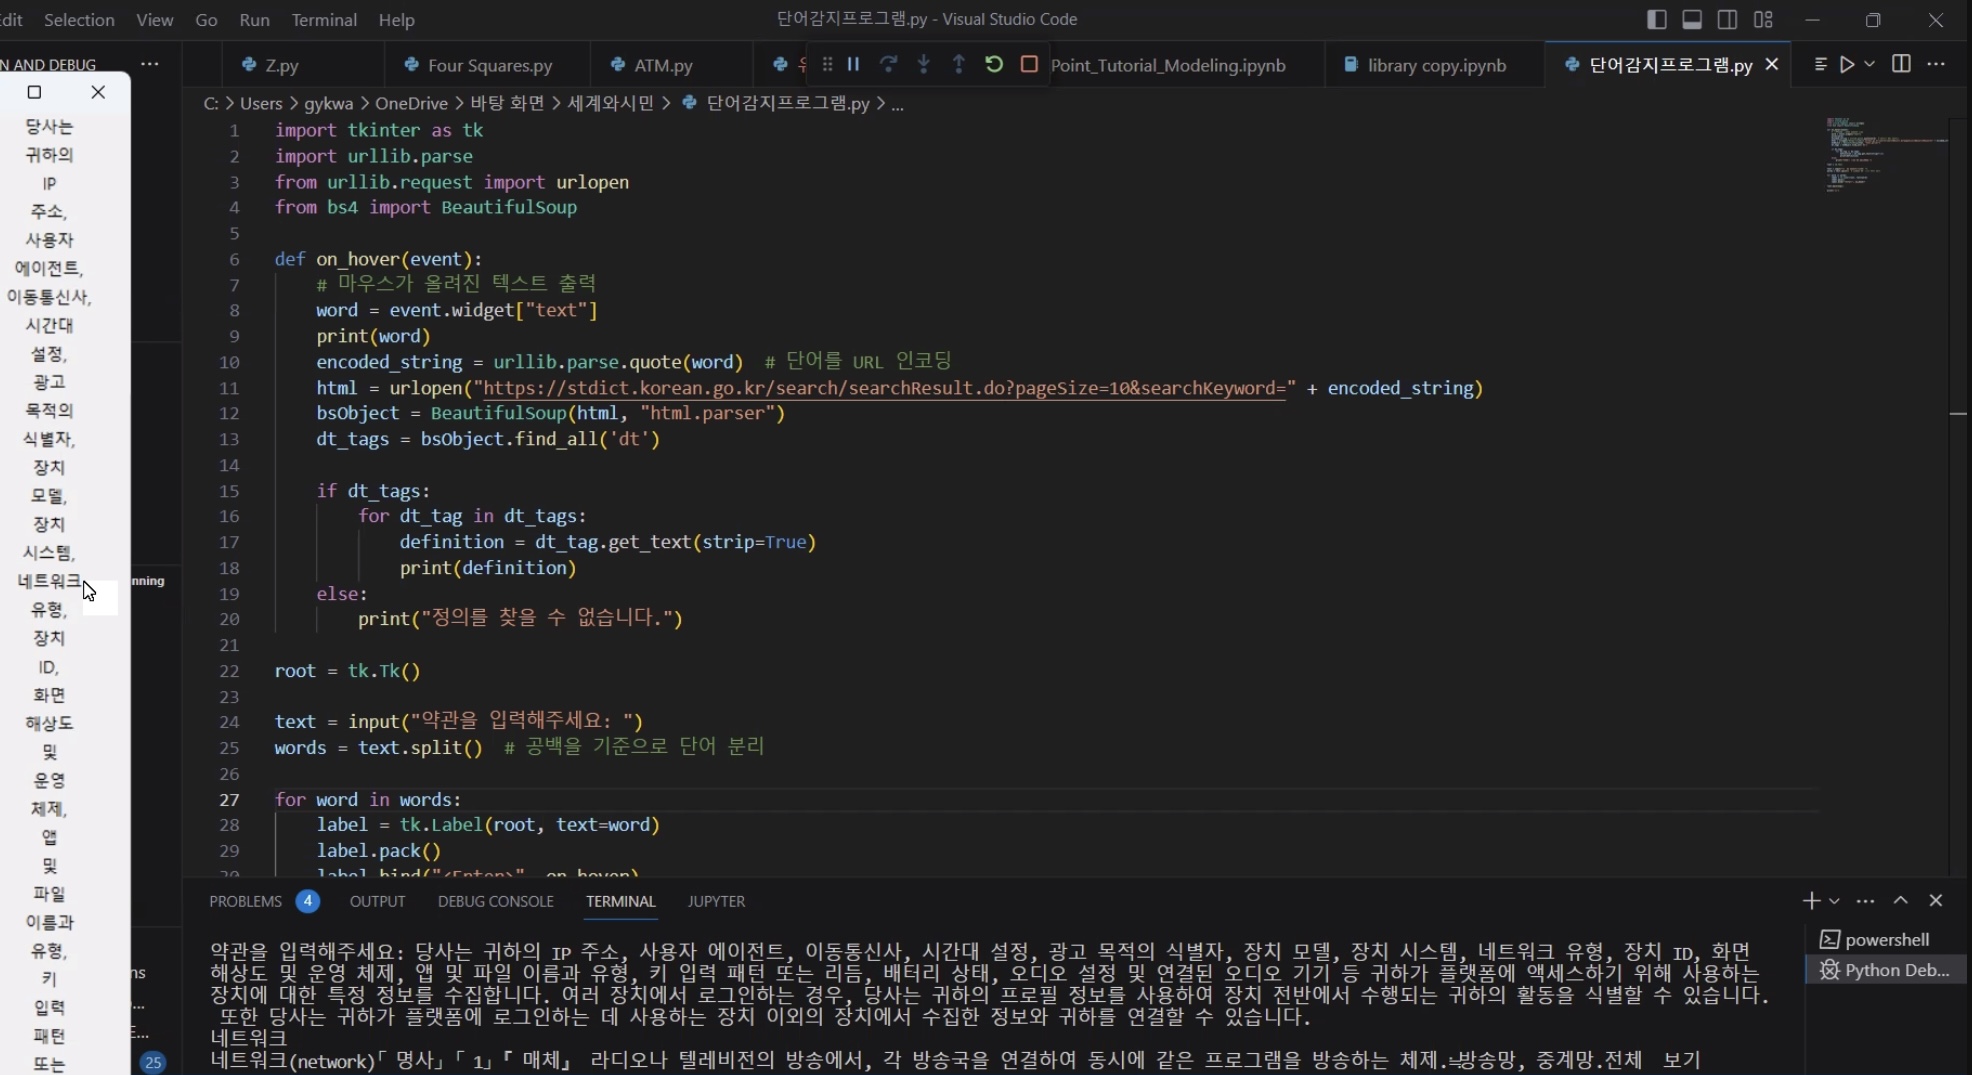
Task: Toggle the secondary side bar visibility
Action: (x=1727, y=19)
